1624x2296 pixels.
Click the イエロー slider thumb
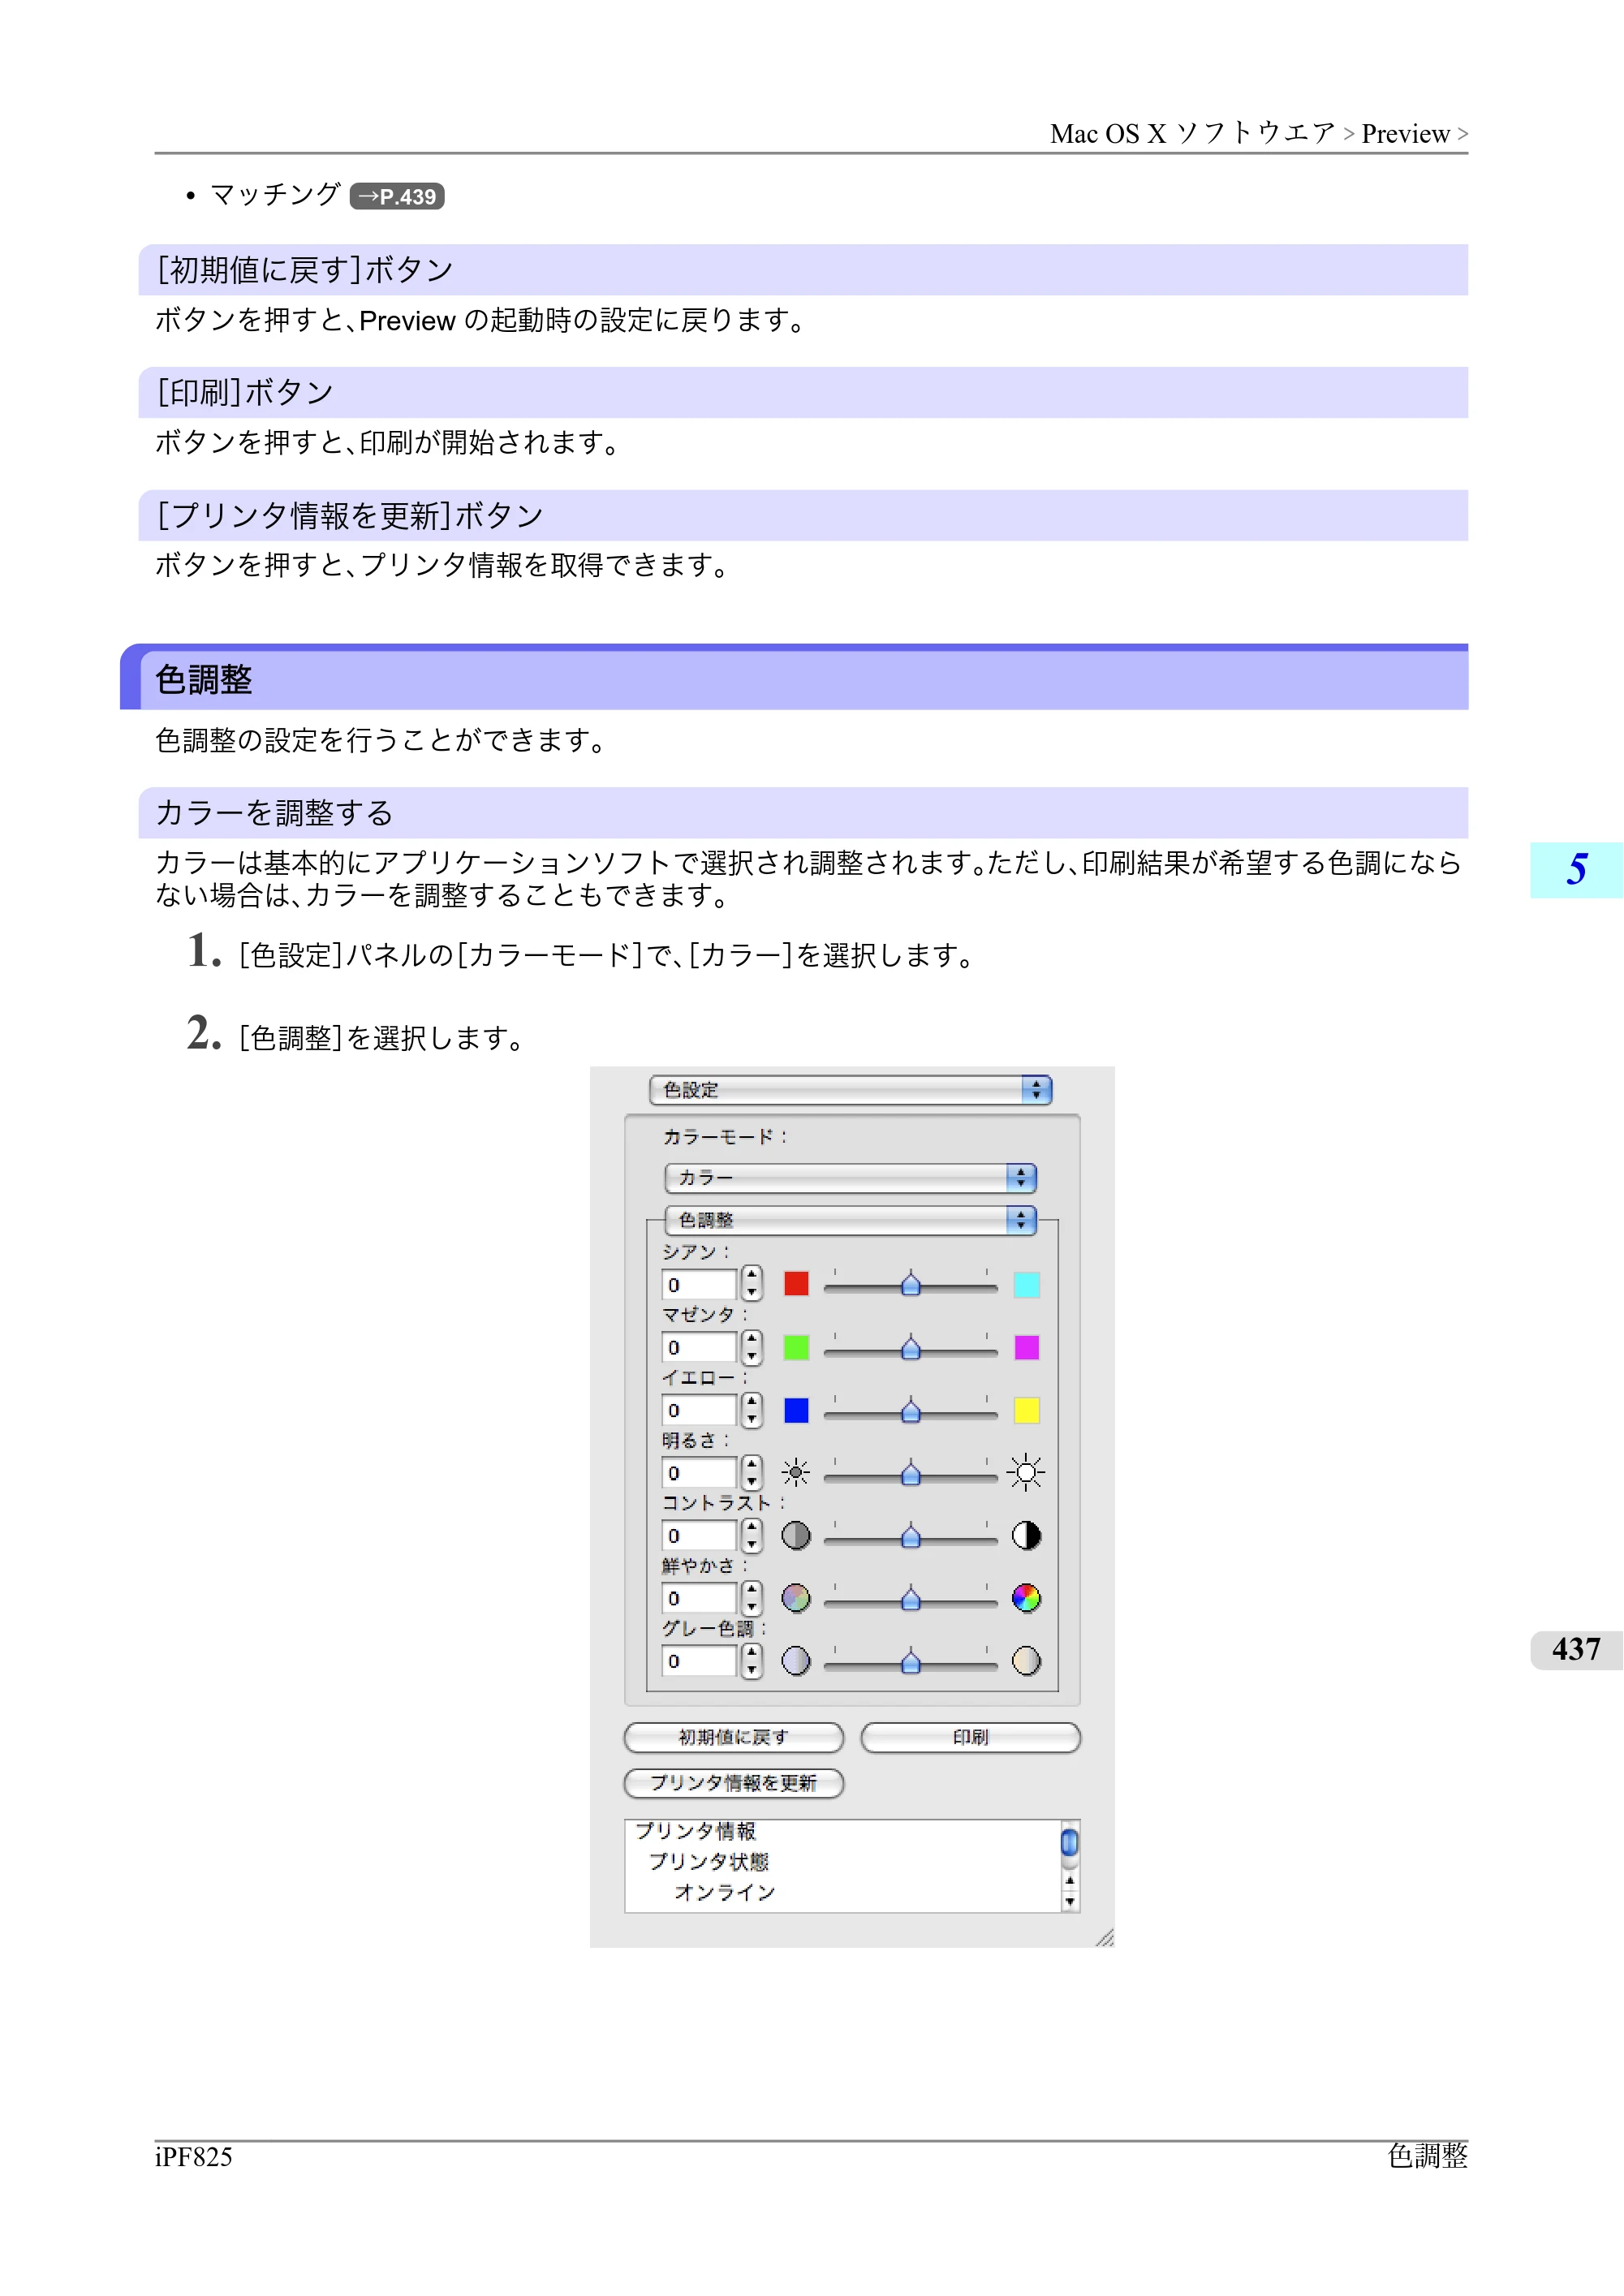911,1411
